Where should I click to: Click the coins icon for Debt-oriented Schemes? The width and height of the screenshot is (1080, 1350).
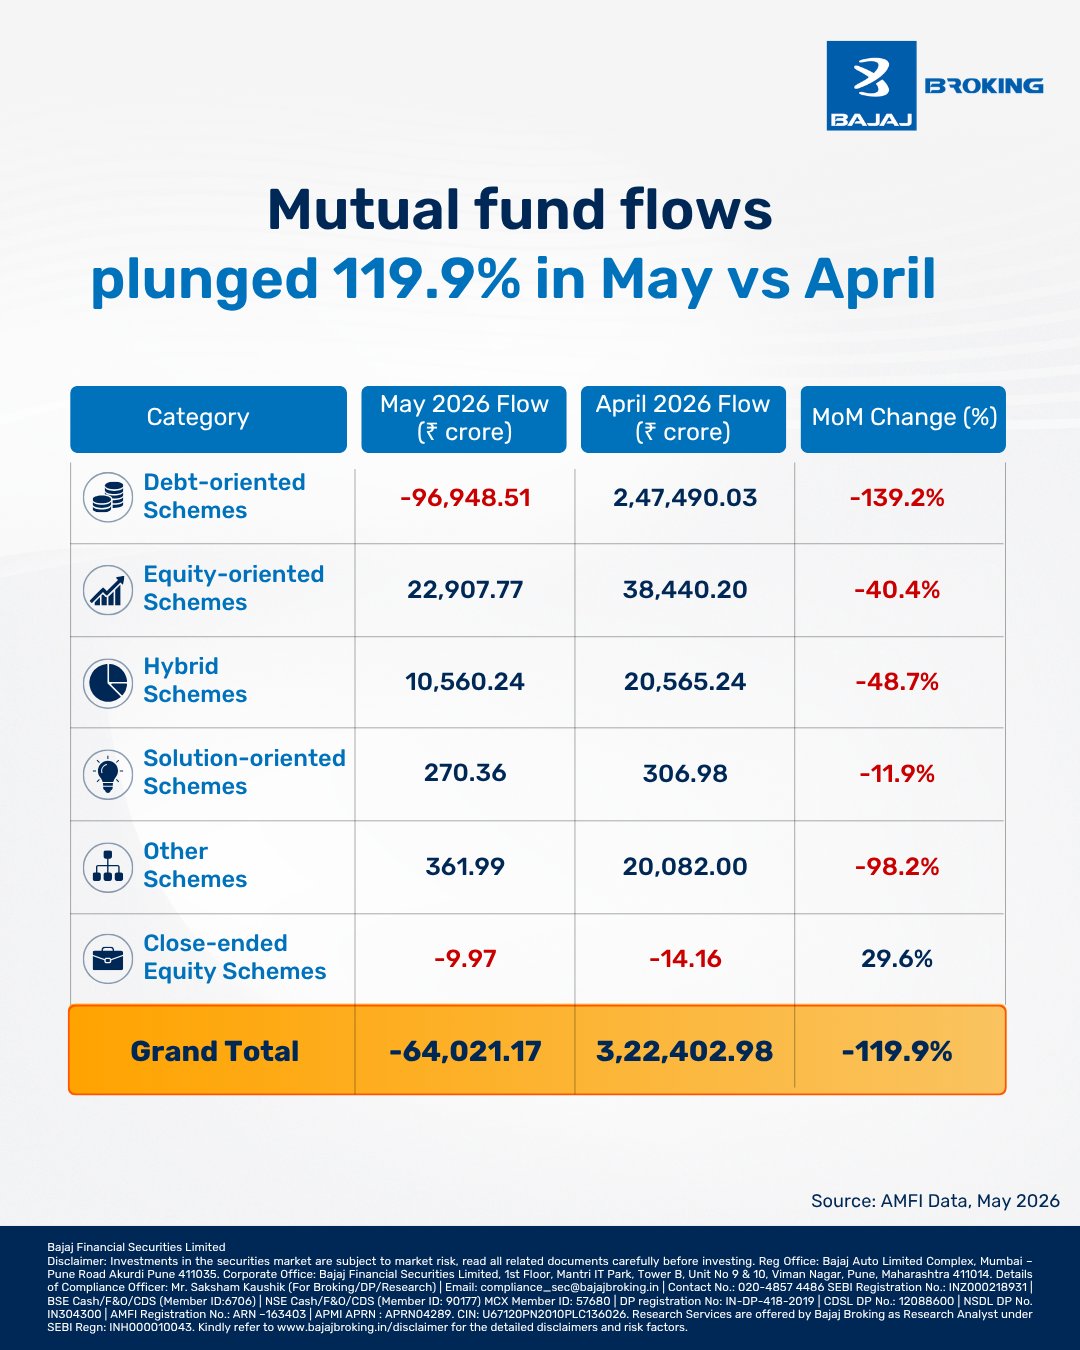107,497
